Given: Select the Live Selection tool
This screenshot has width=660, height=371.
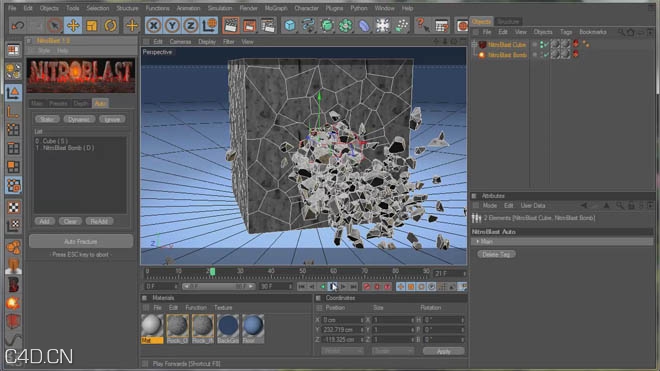Looking at the screenshot, I should [x=54, y=26].
